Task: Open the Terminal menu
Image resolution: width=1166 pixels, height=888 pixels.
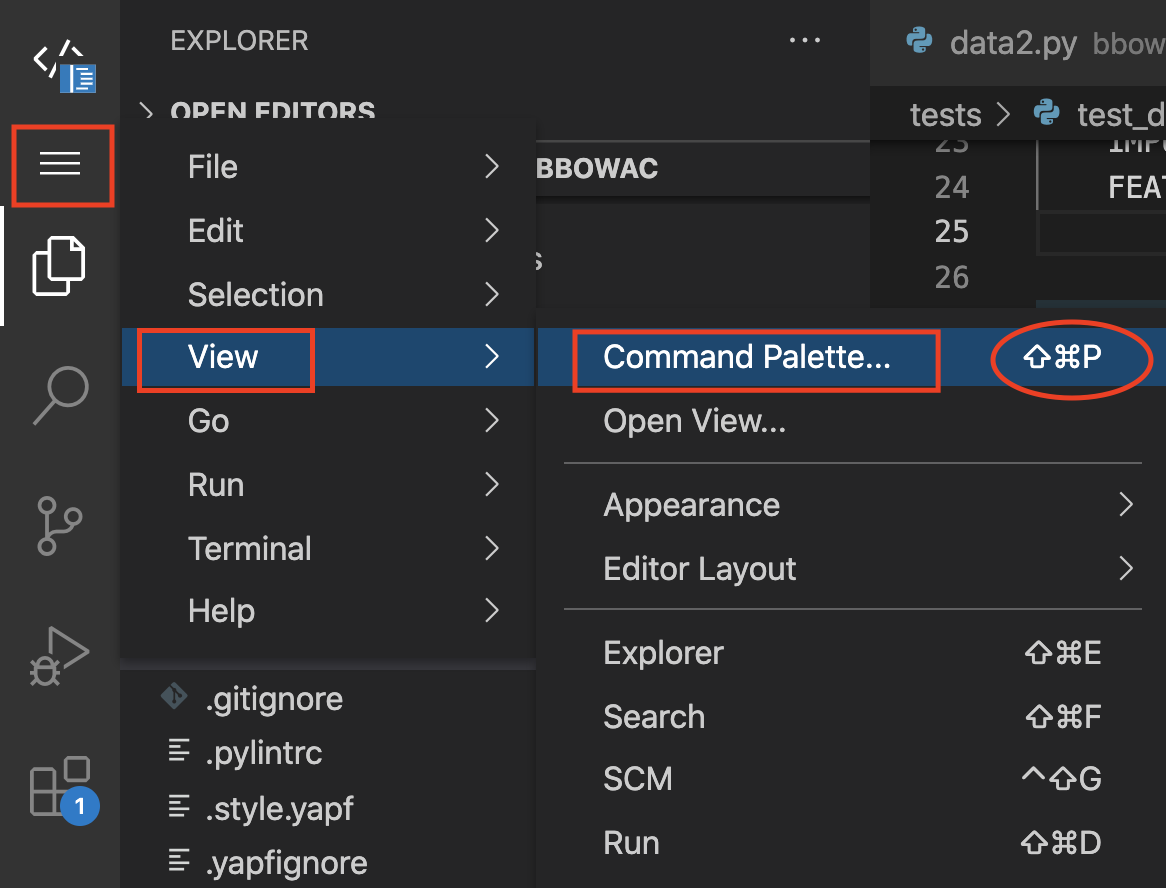Action: [249, 548]
